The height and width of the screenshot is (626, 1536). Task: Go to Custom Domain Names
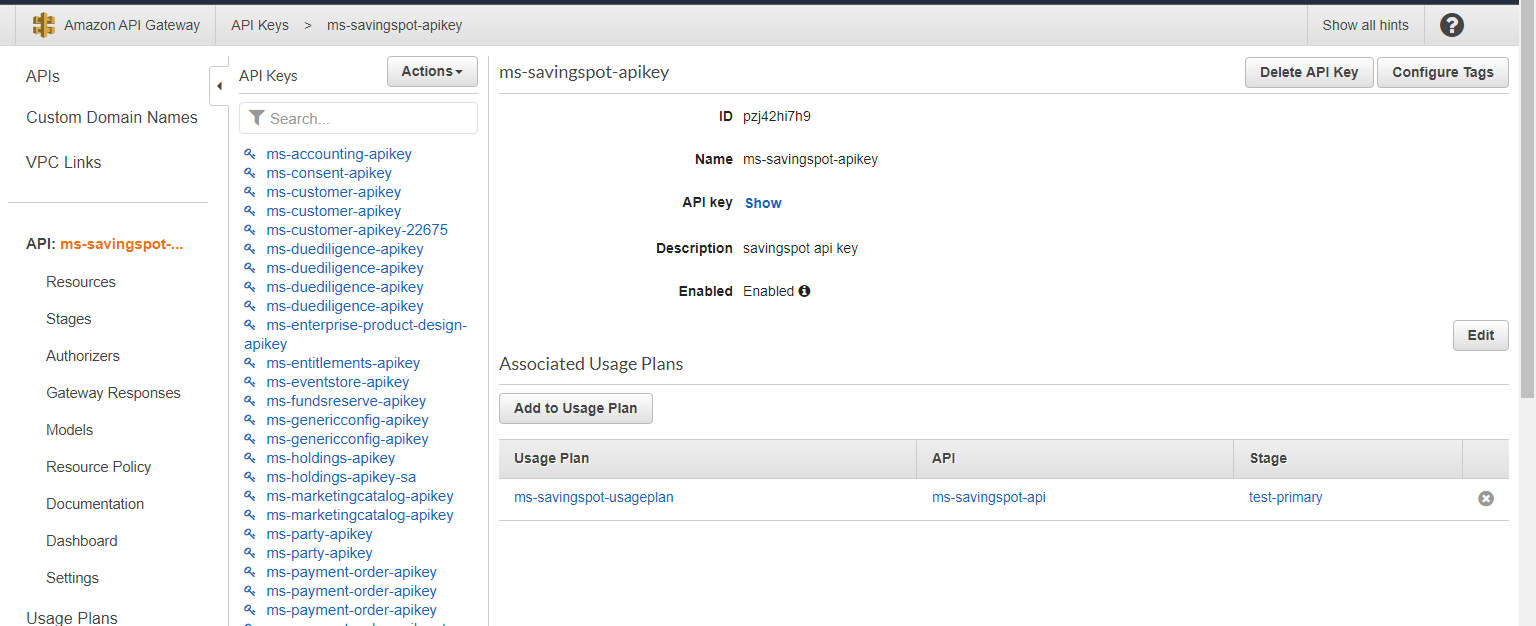point(112,117)
